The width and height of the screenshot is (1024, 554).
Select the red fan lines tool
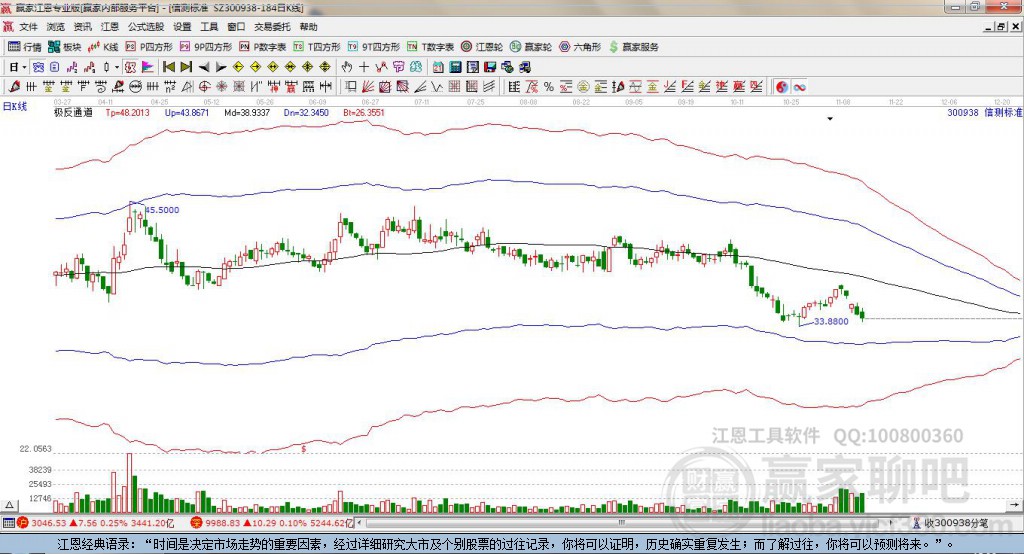(x=368, y=86)
